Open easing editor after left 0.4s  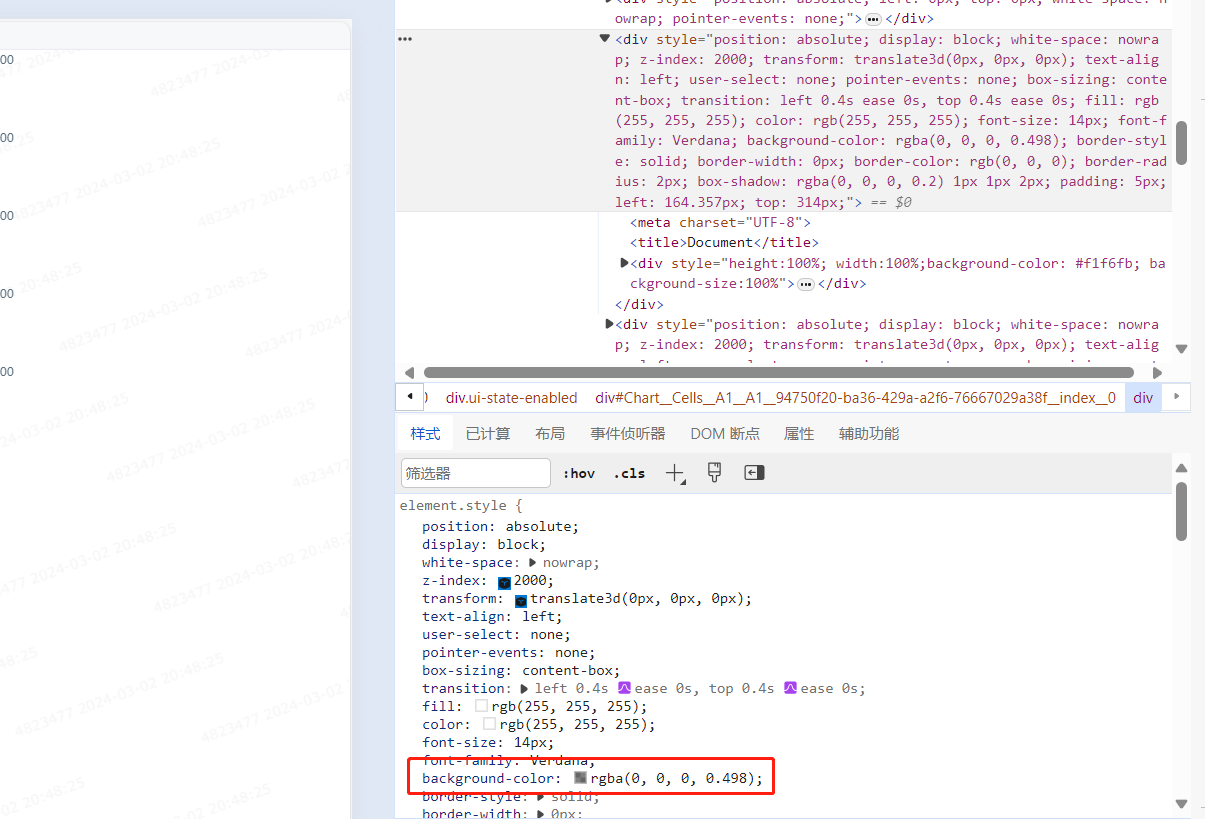tap(624, 688)
